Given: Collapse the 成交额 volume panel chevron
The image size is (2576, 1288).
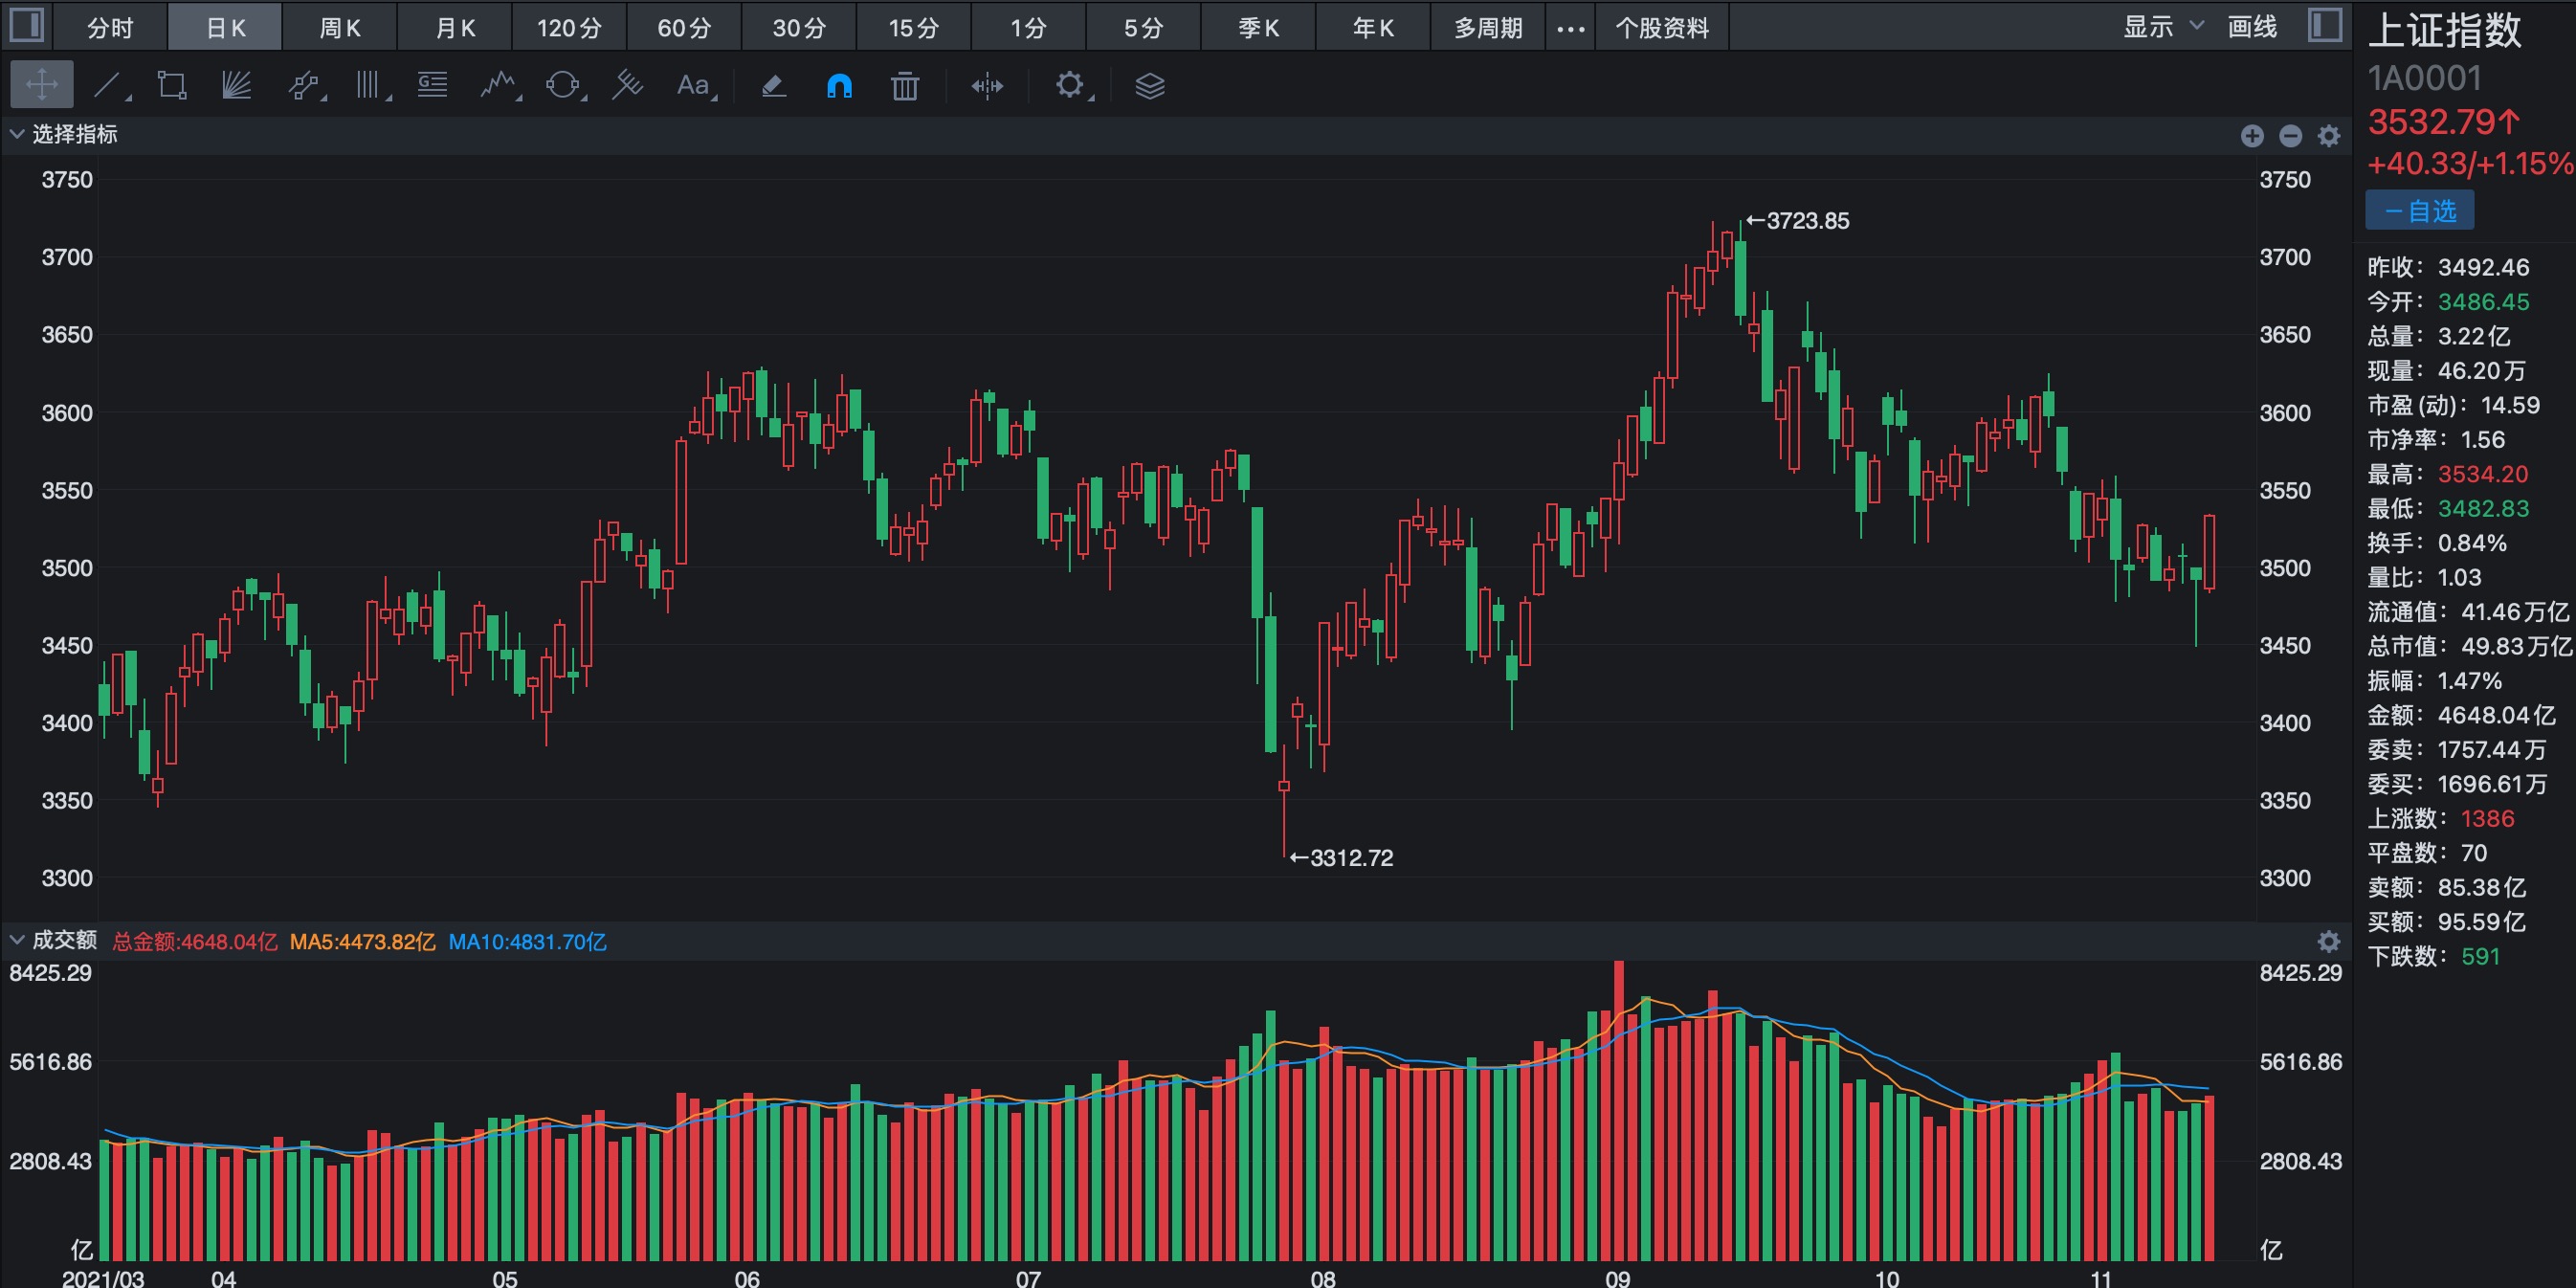Looking at the screenshot, I should pyautogui.click(x=16, y=940).
